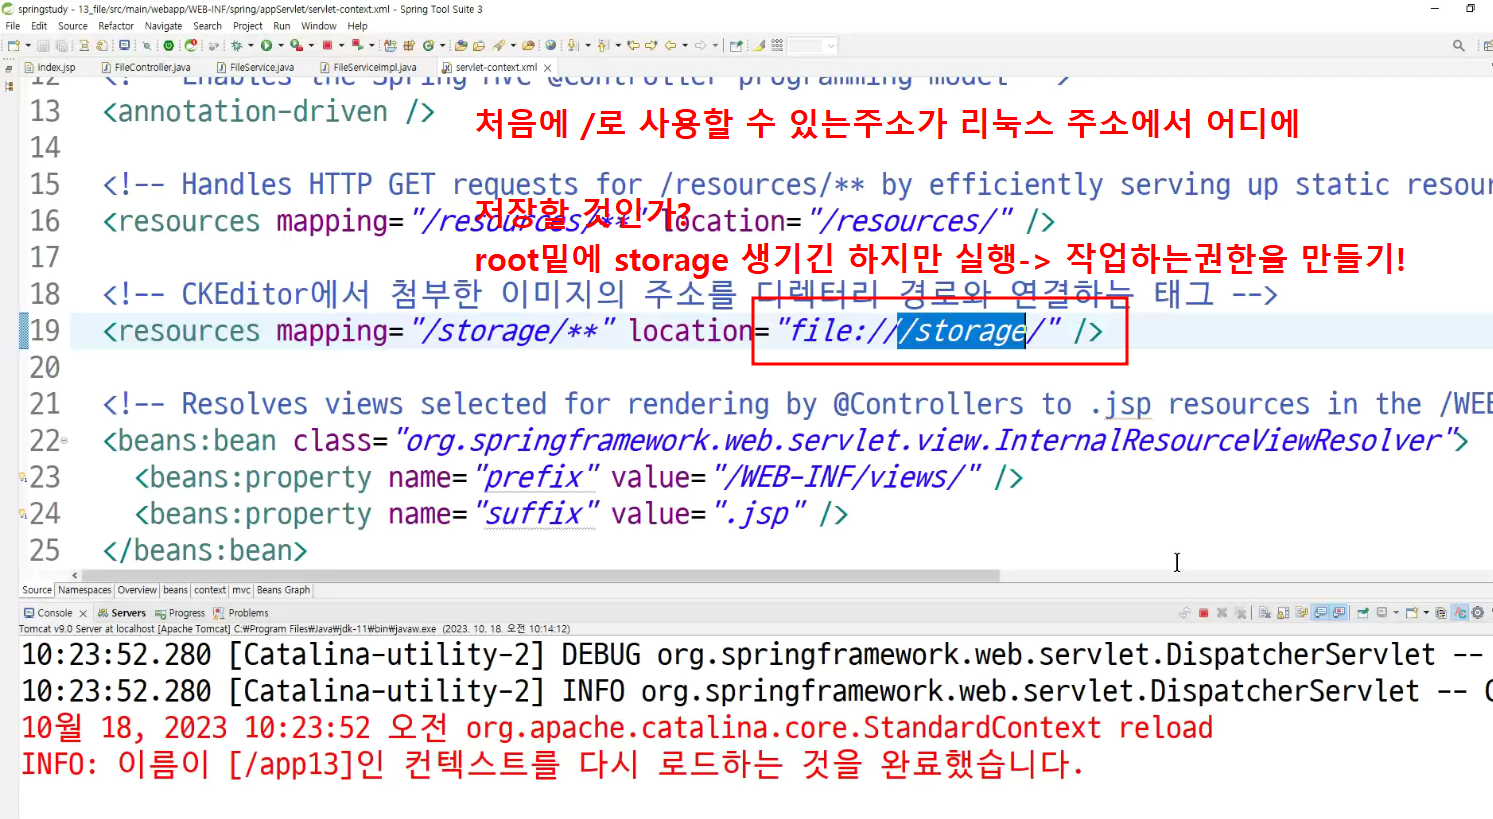Viewport: 1493px width, 819px height.
Task: Switch to the FileService.java editor tab
Action: pos(255,67)
